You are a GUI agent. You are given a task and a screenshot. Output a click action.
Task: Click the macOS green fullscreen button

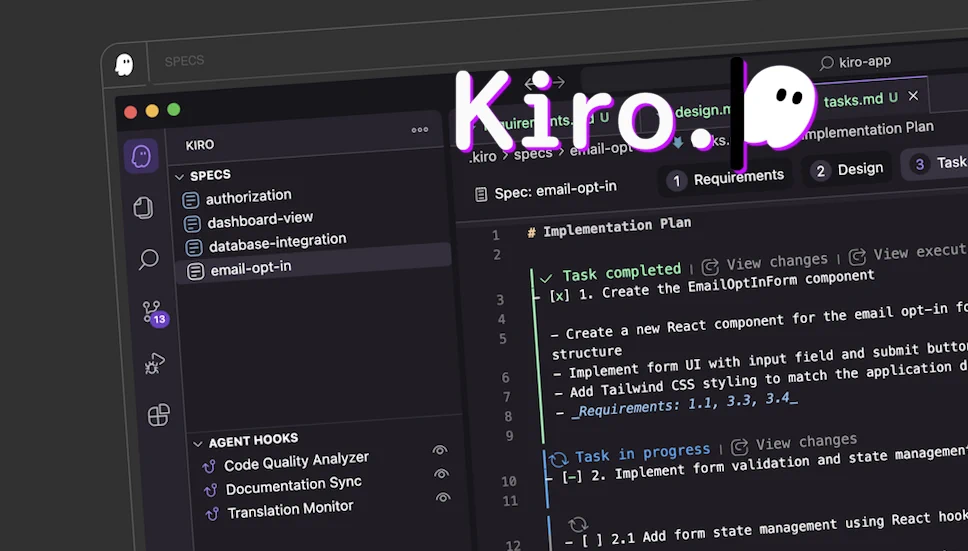point(174,110)
